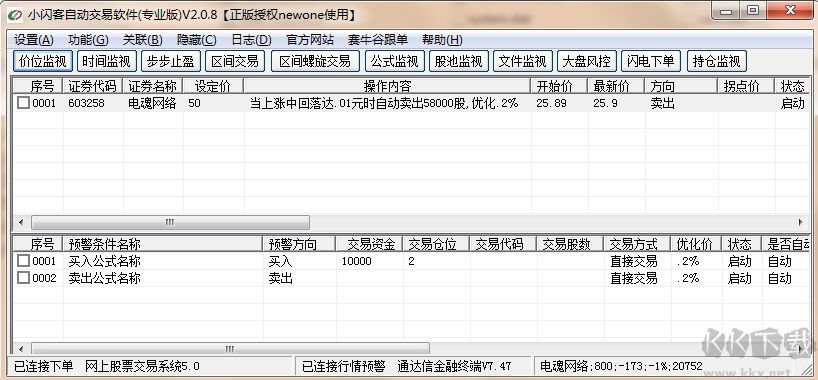818x380 pixels.
Task: Click 交易股数 column header
Action: tap(570, 244)
